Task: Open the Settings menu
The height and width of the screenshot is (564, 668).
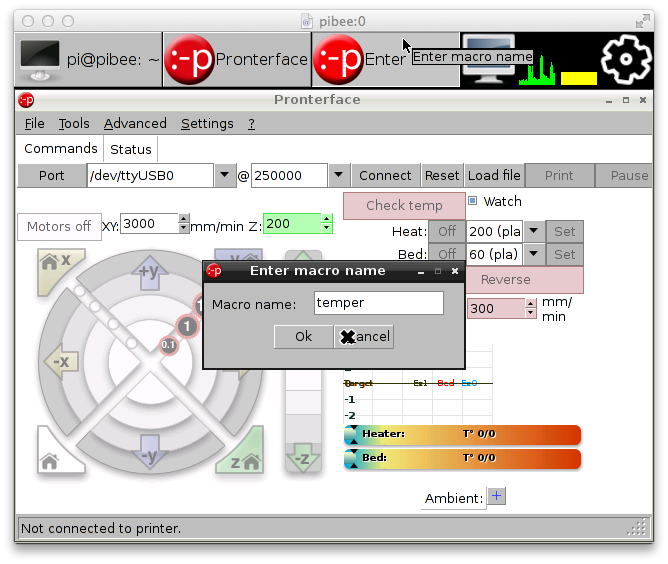Action: (207, 124)
